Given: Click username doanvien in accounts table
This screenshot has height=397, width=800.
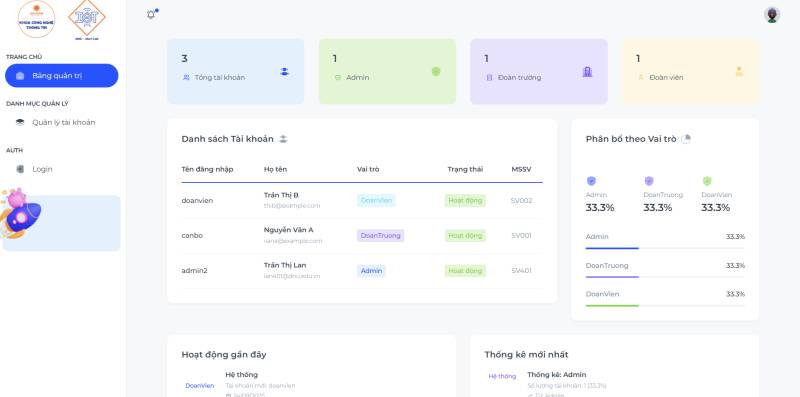Looking at the screenshot, I should pyautogui.click(x=197, y=201).
